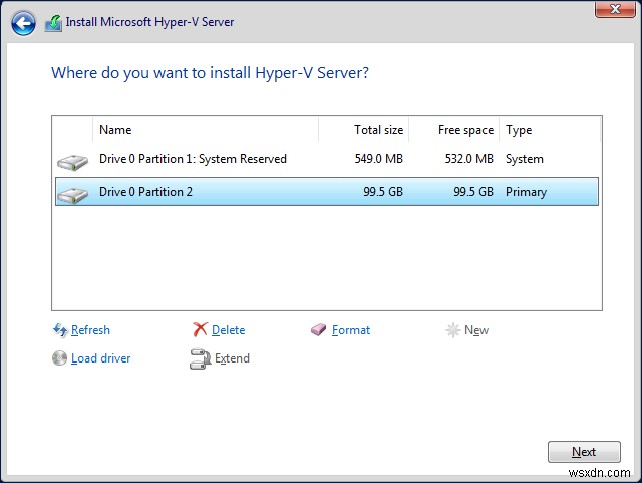Image resolution: width=642 pixels, height=483 pixels.
Task: Click the New partition star icon
Action: click(453, 330)
